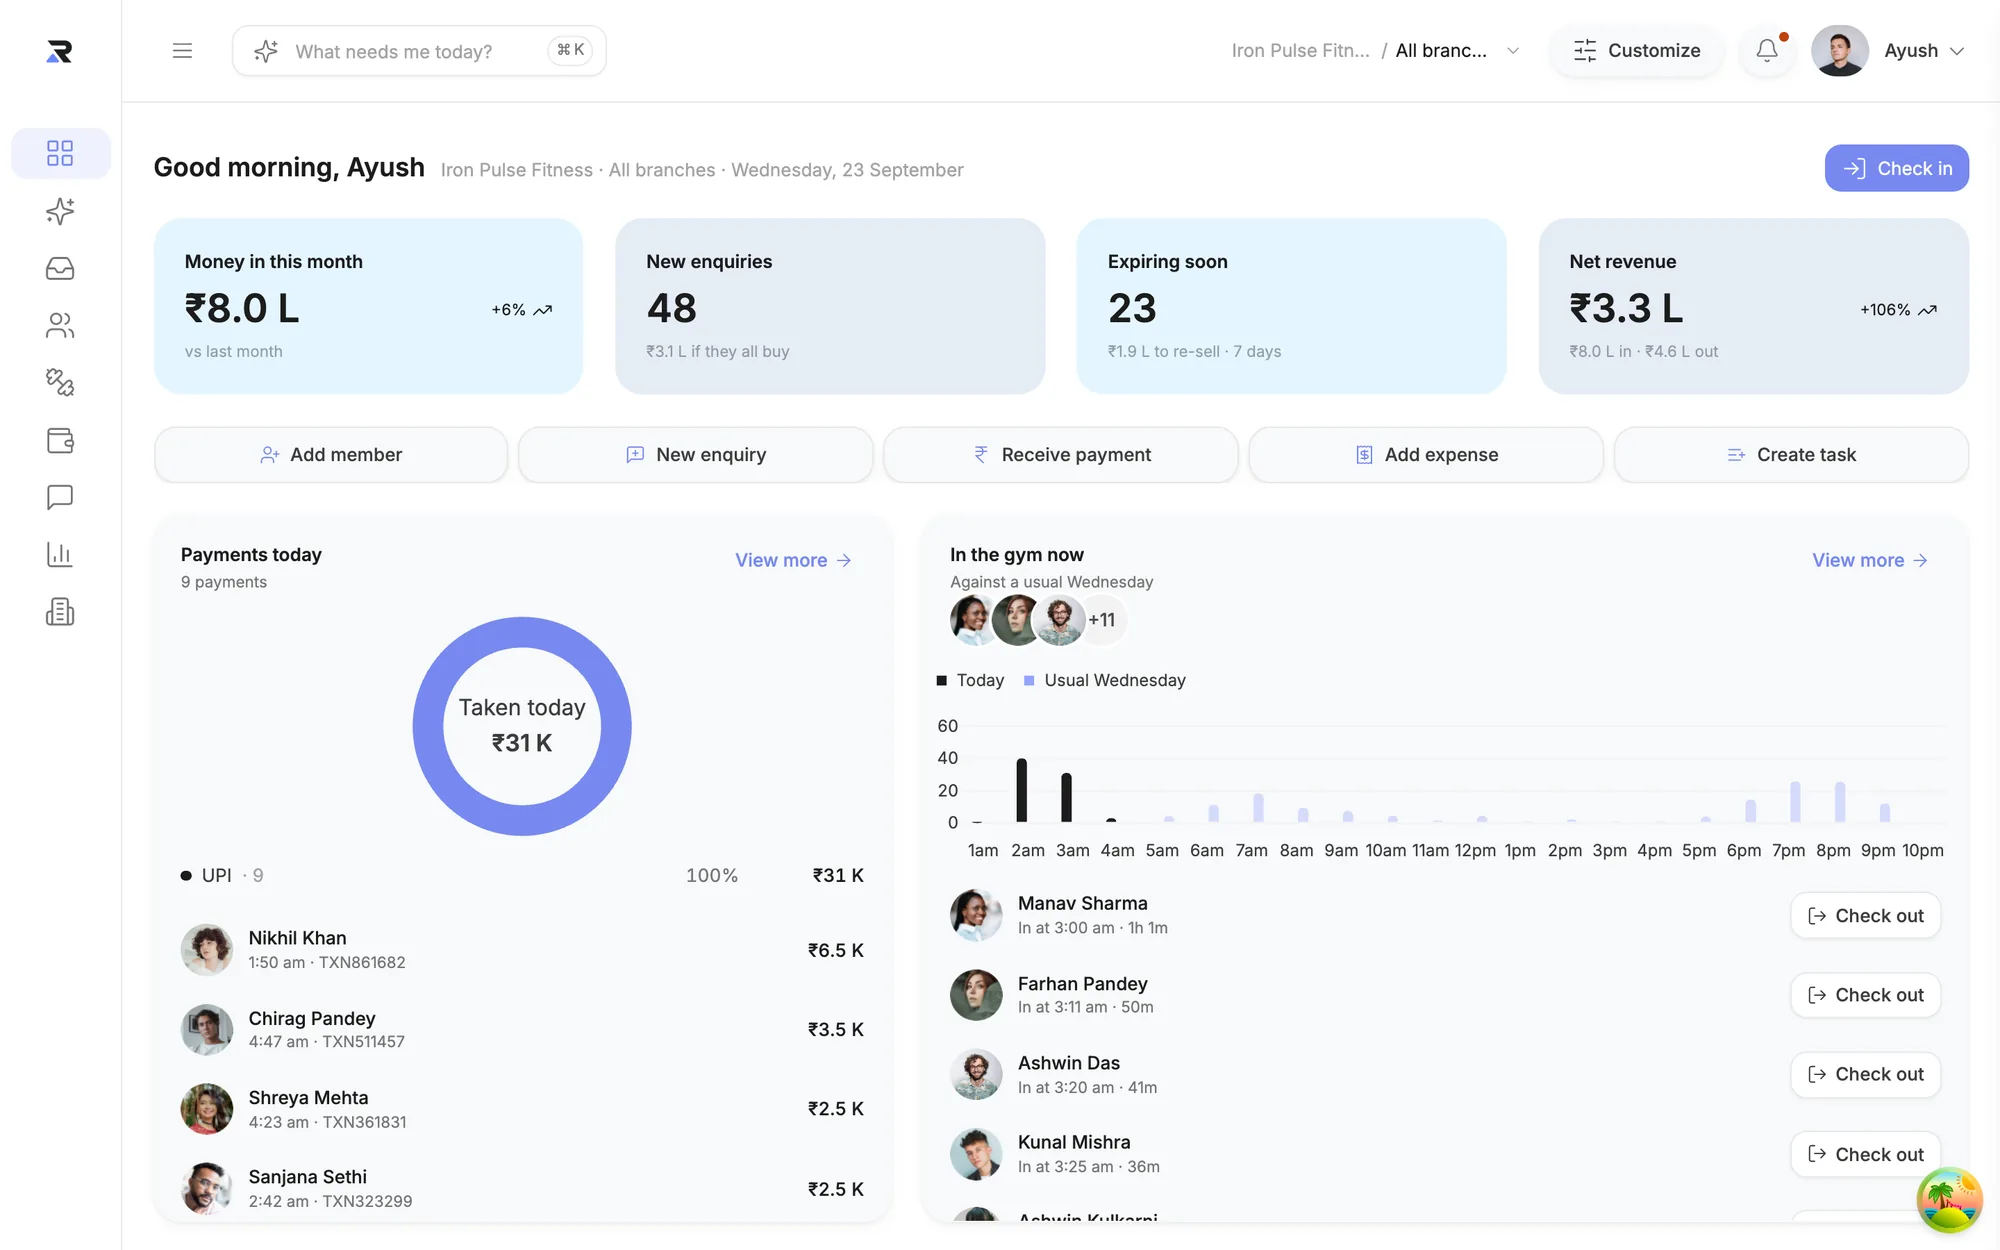Check out Farhan Pandey
Viewport: 2000px width, 1250px height.
(1865, 995)
